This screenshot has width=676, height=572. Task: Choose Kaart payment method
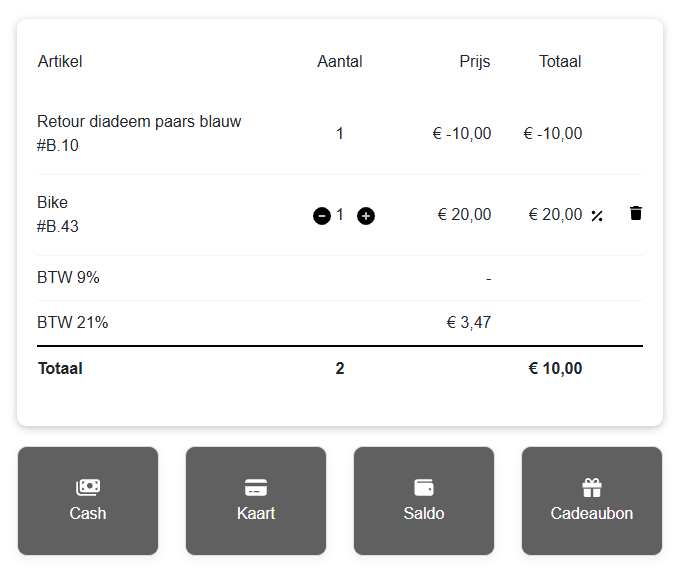[256, 500]
